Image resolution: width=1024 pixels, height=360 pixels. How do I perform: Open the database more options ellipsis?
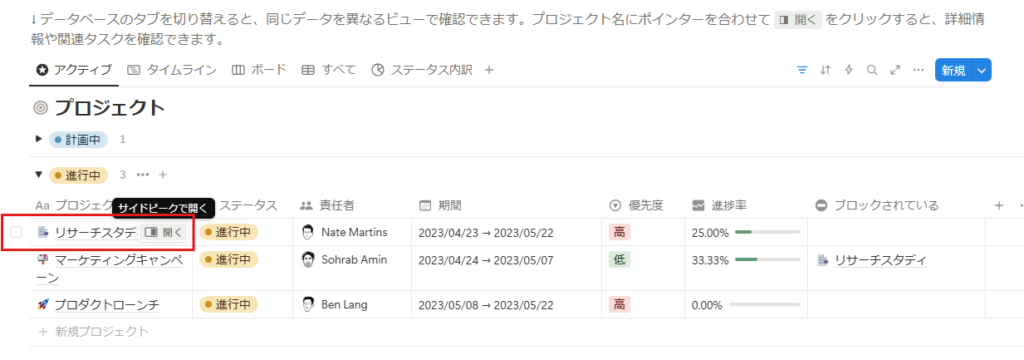(x=918, y=70)
